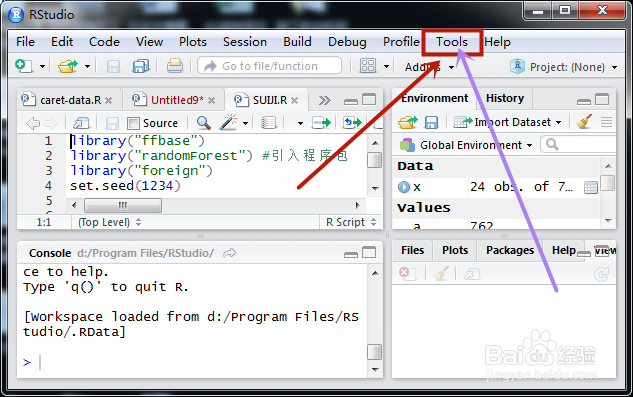
Task: View x data table grid icon
Action: pyautogui.click(x=591, y=187)
